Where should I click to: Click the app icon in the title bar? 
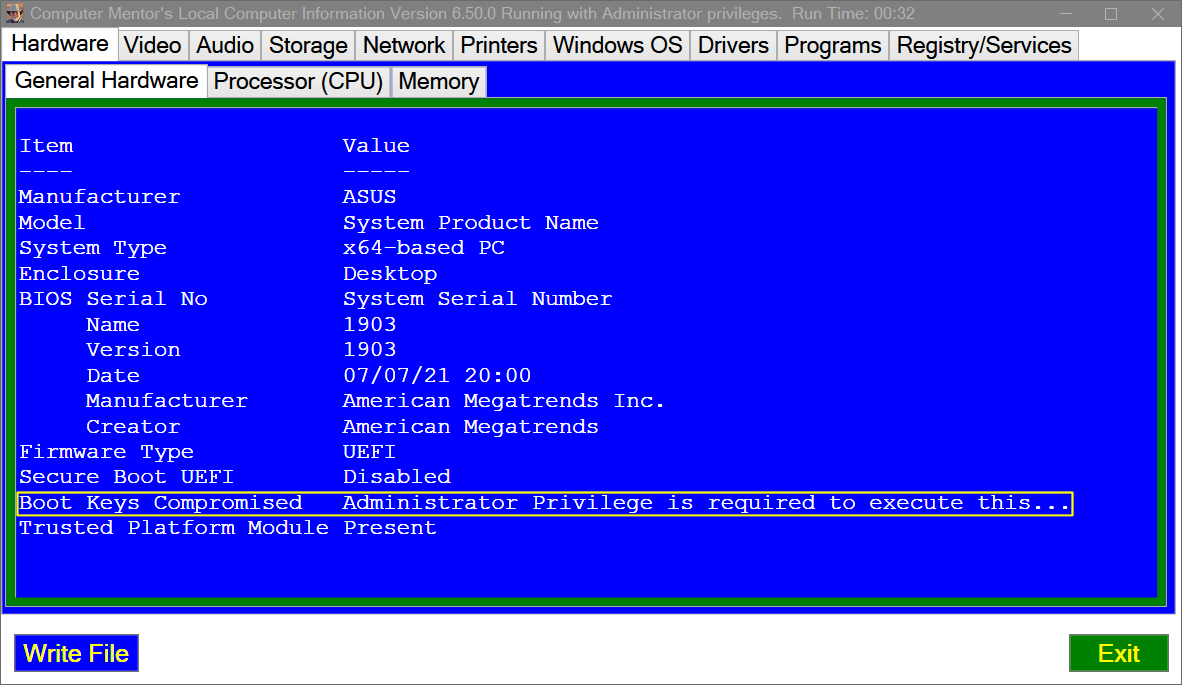pos(15,14)
